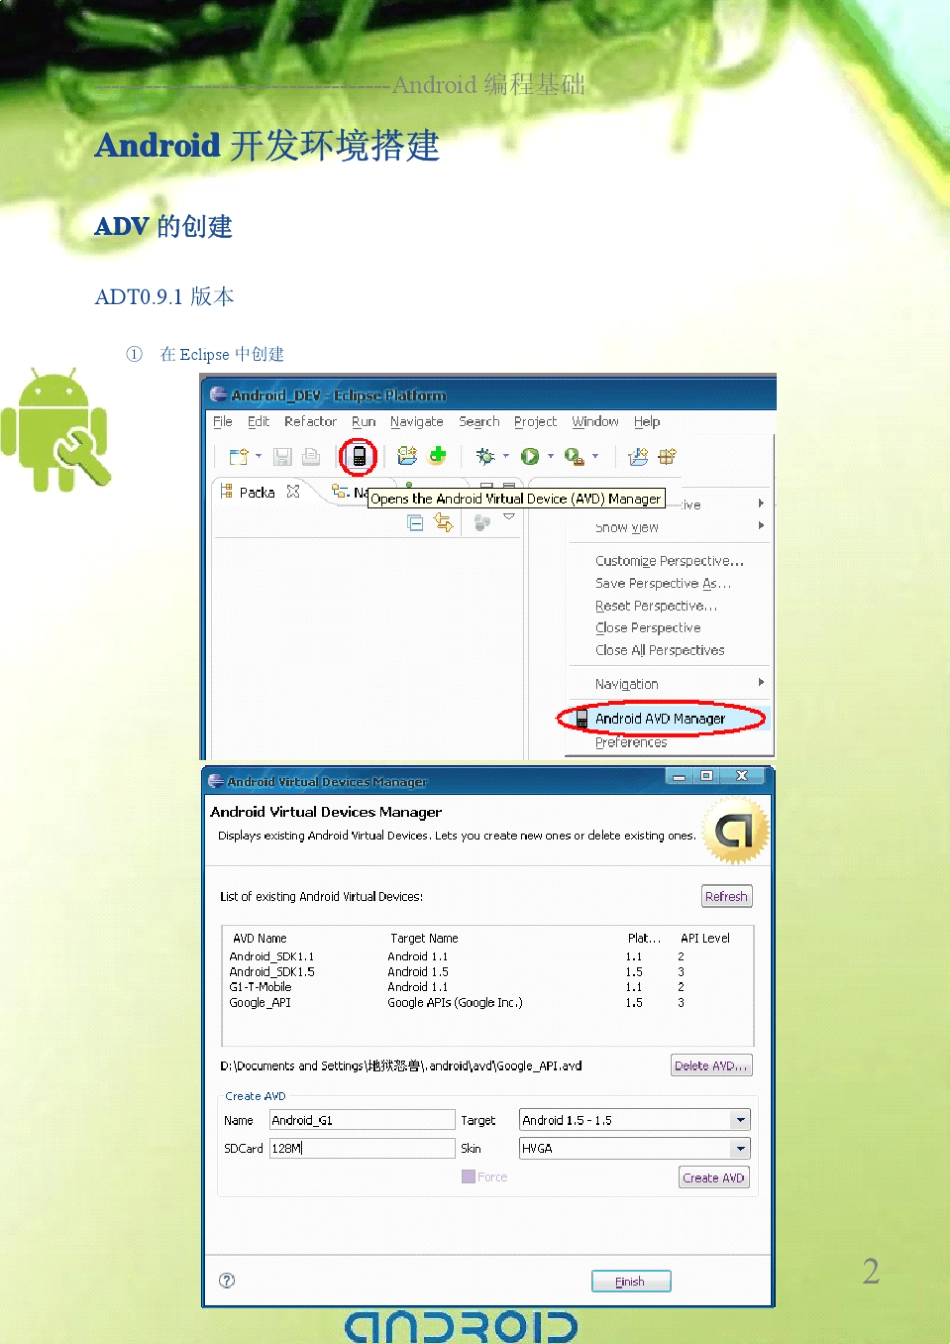Open Preferences from the Window menu
This screenshot has height=1344, width=950.
630,743
